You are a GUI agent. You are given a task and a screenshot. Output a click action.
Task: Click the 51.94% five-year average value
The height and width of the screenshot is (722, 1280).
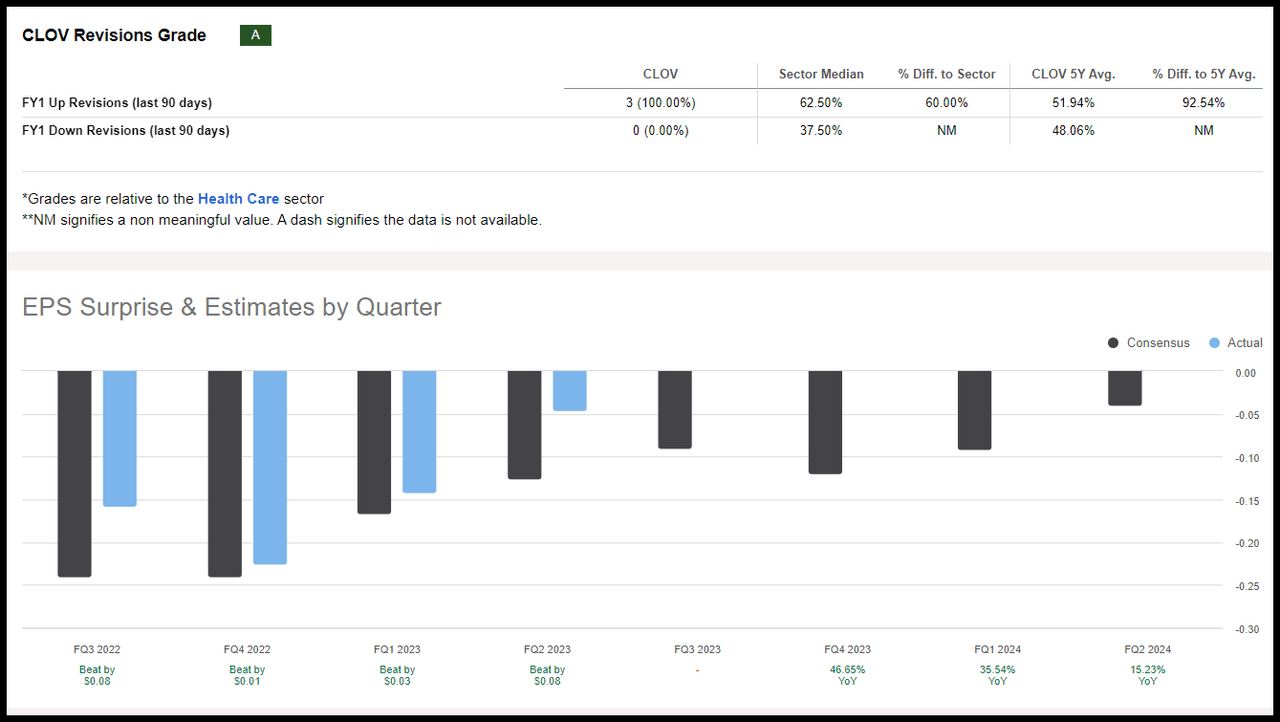click(x=1073, y=102)
